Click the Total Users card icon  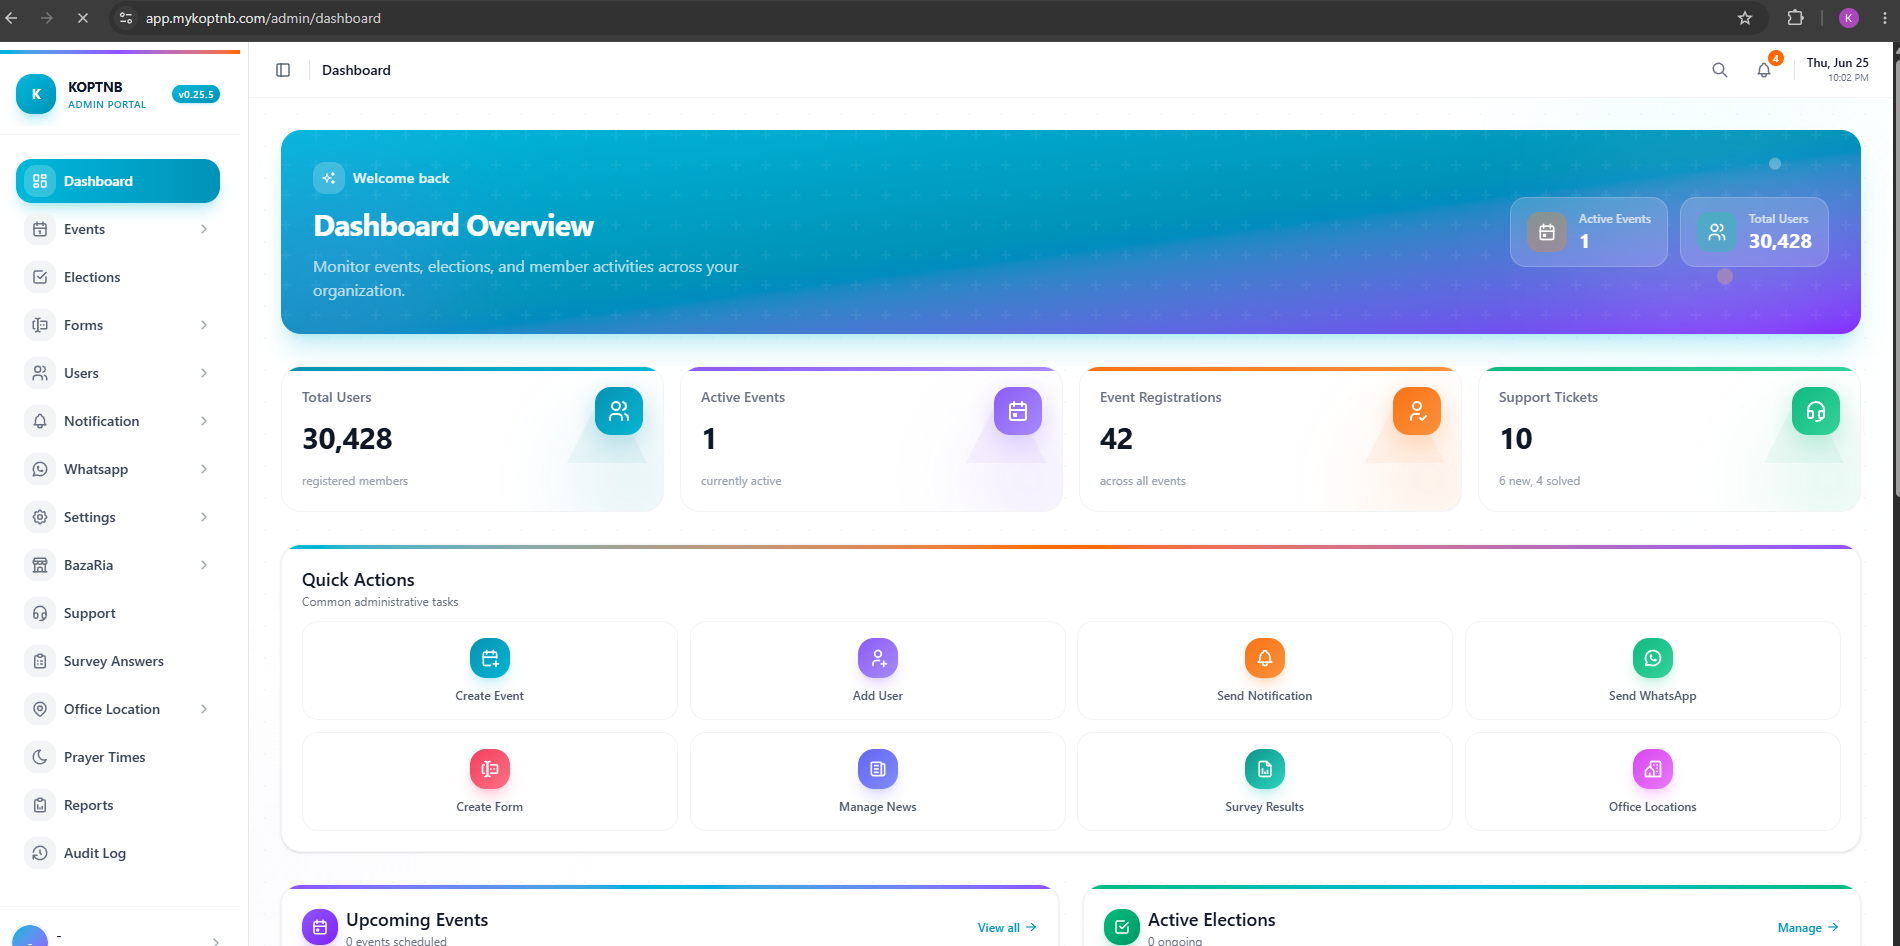[619, 411]
